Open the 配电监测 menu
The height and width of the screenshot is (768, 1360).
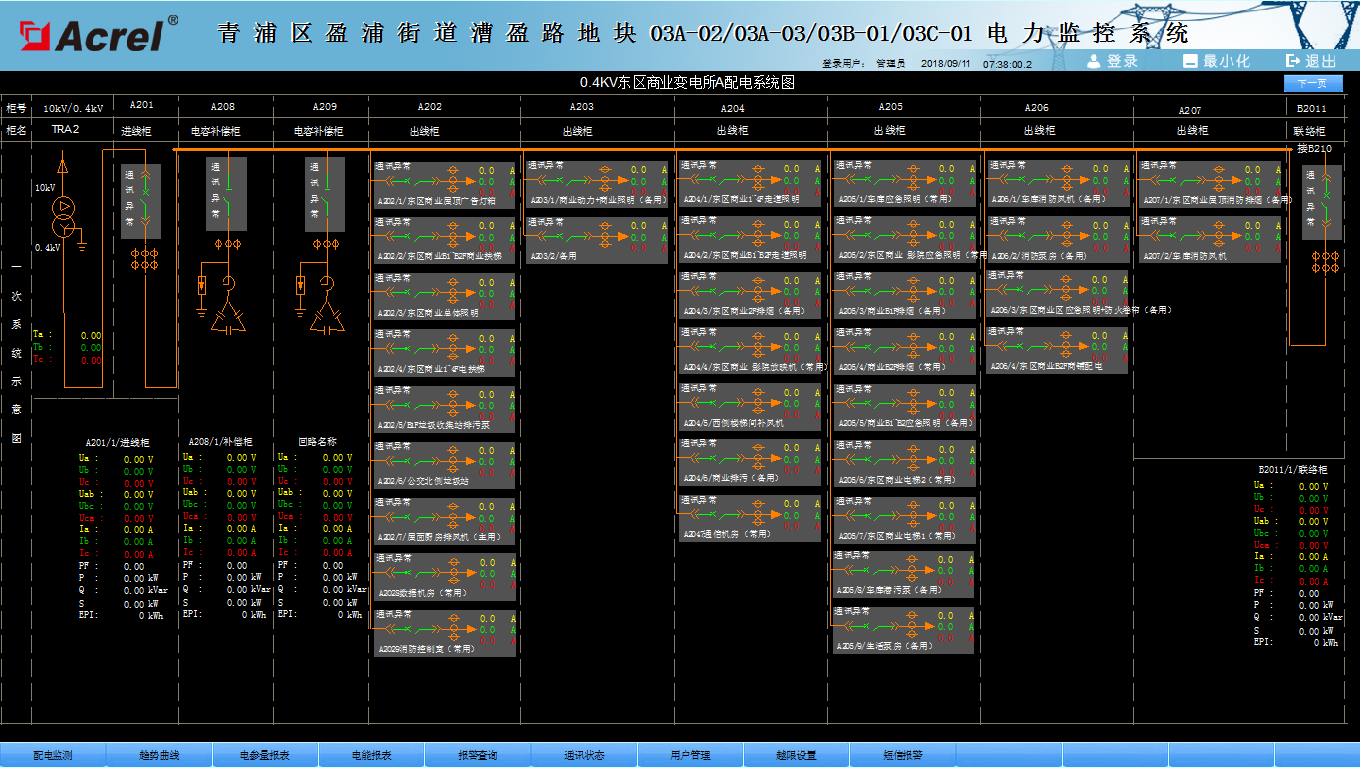tap(53, 755)
